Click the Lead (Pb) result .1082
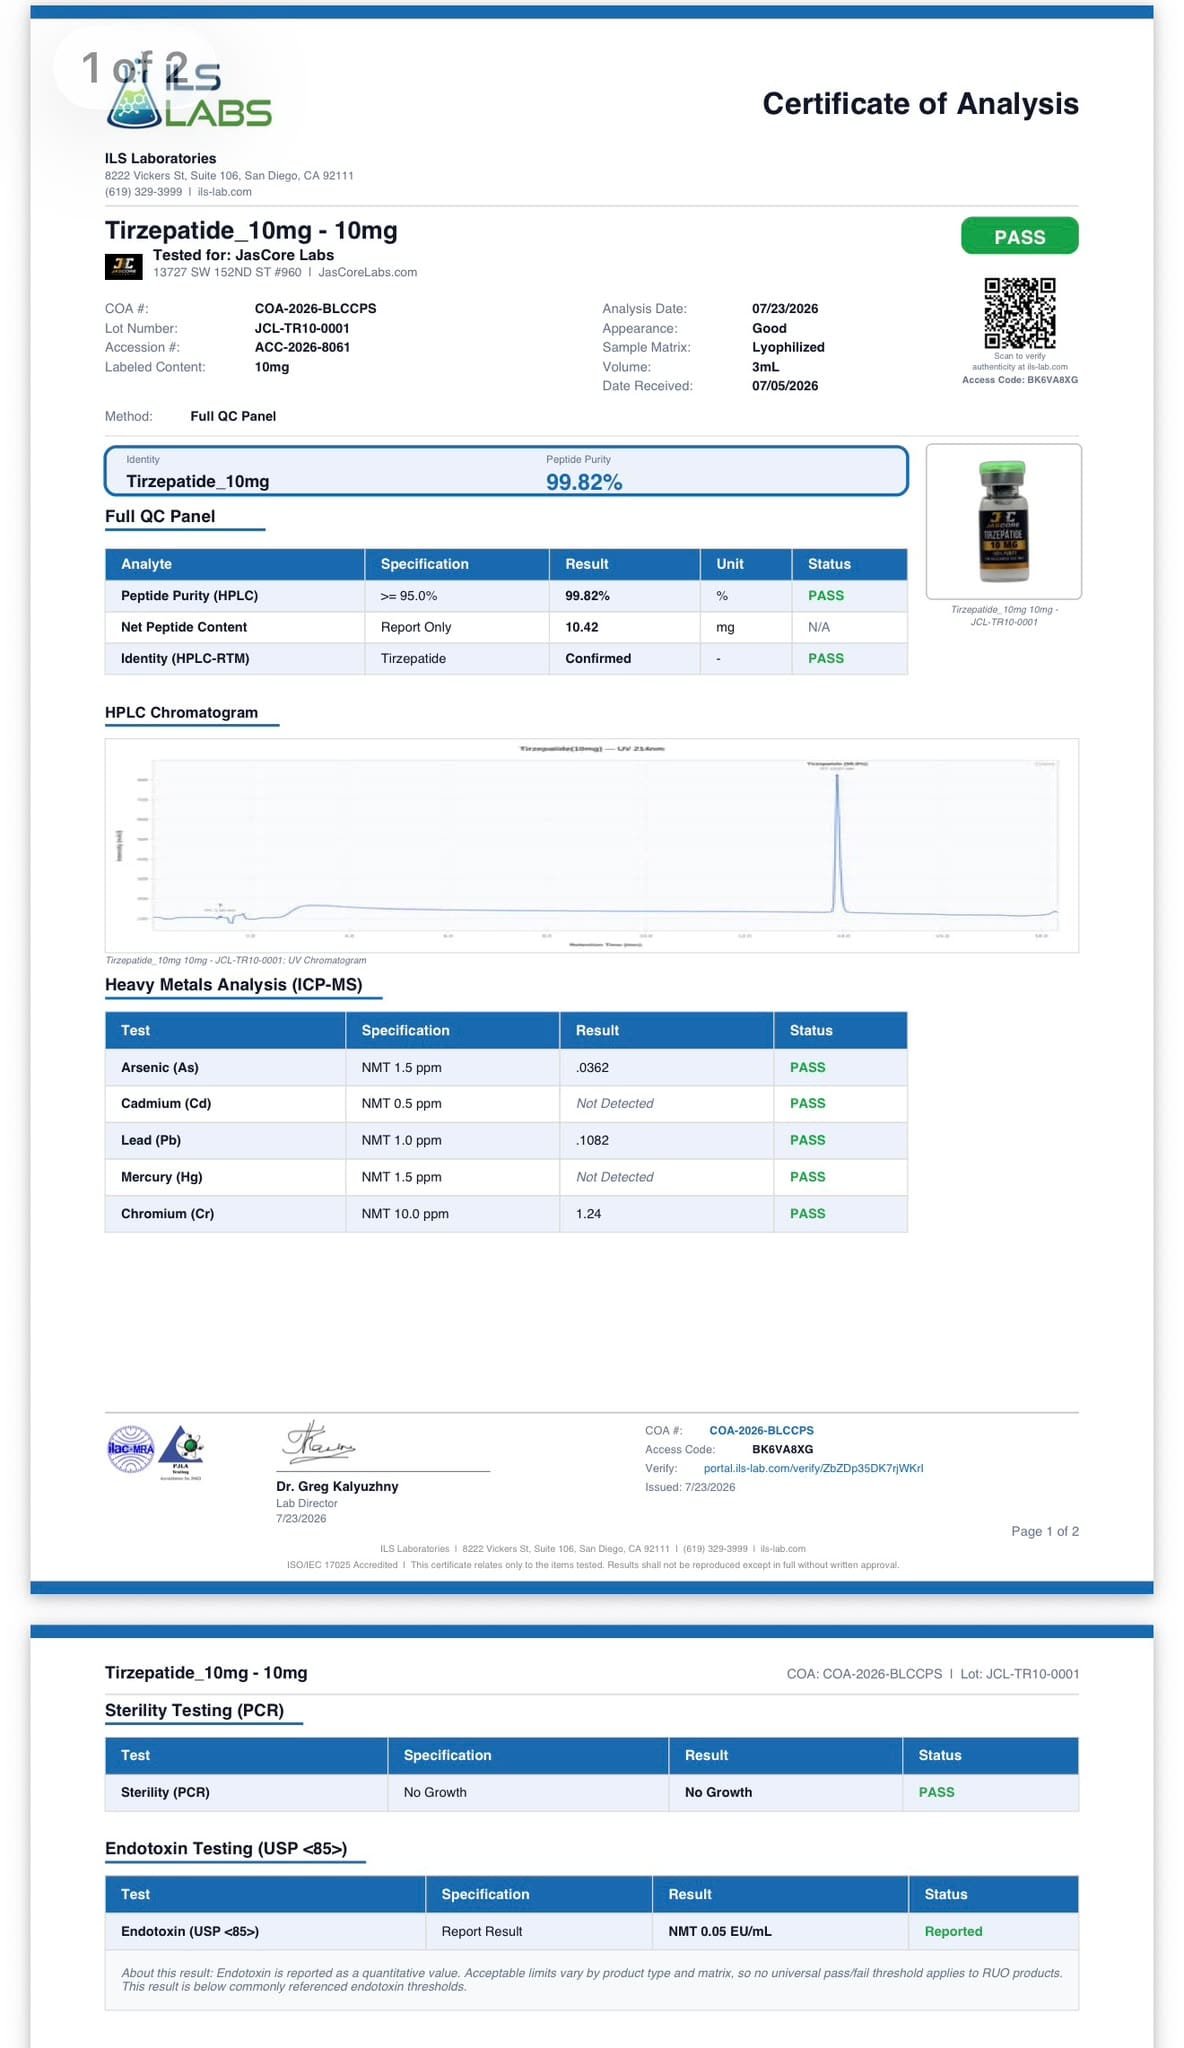 click(592, 1140)
